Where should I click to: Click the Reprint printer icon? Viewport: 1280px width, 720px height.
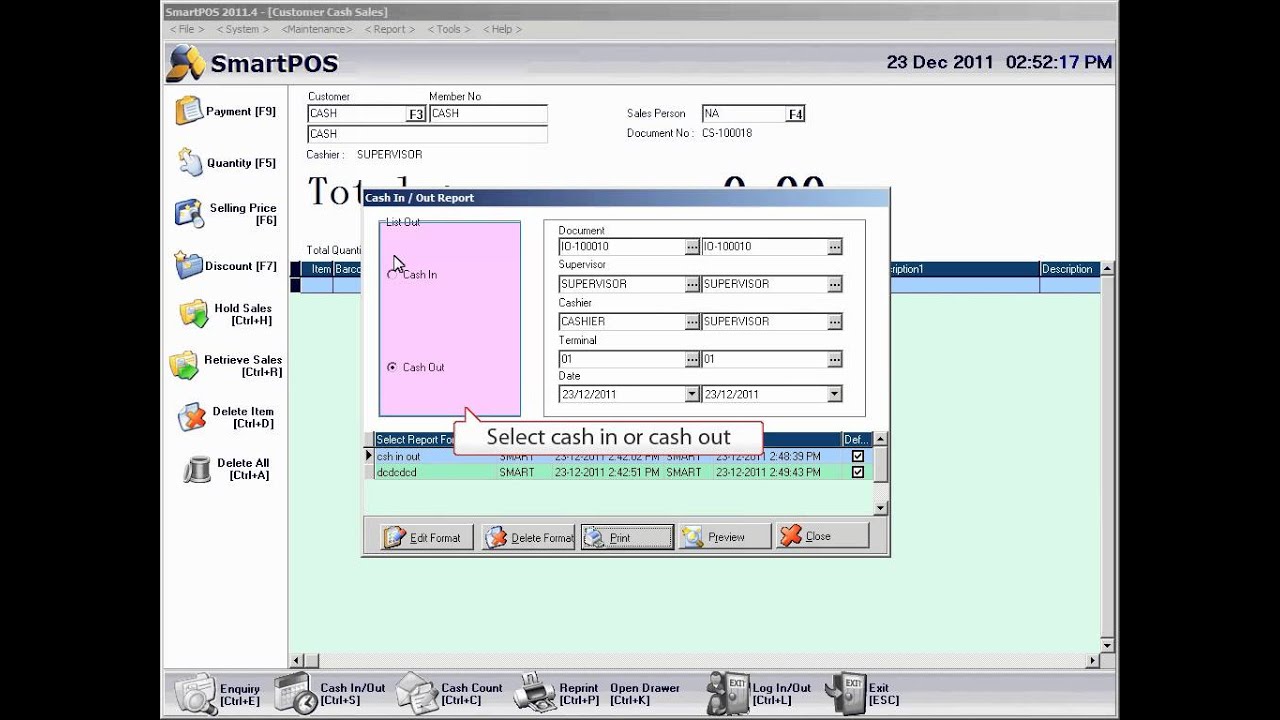(535, 693)
